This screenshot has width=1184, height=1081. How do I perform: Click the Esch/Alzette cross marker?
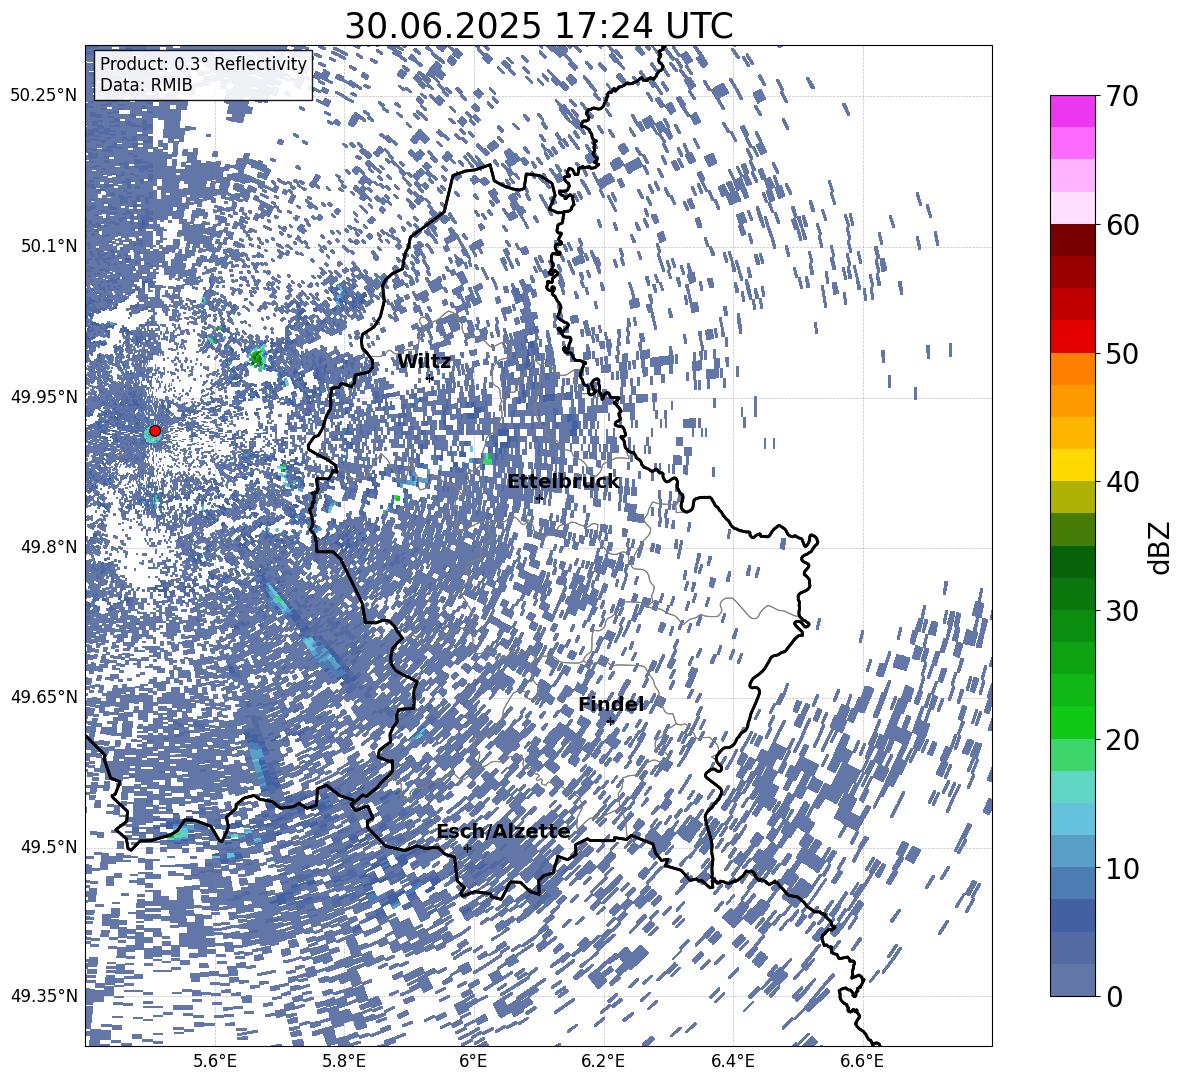(467, 848)
